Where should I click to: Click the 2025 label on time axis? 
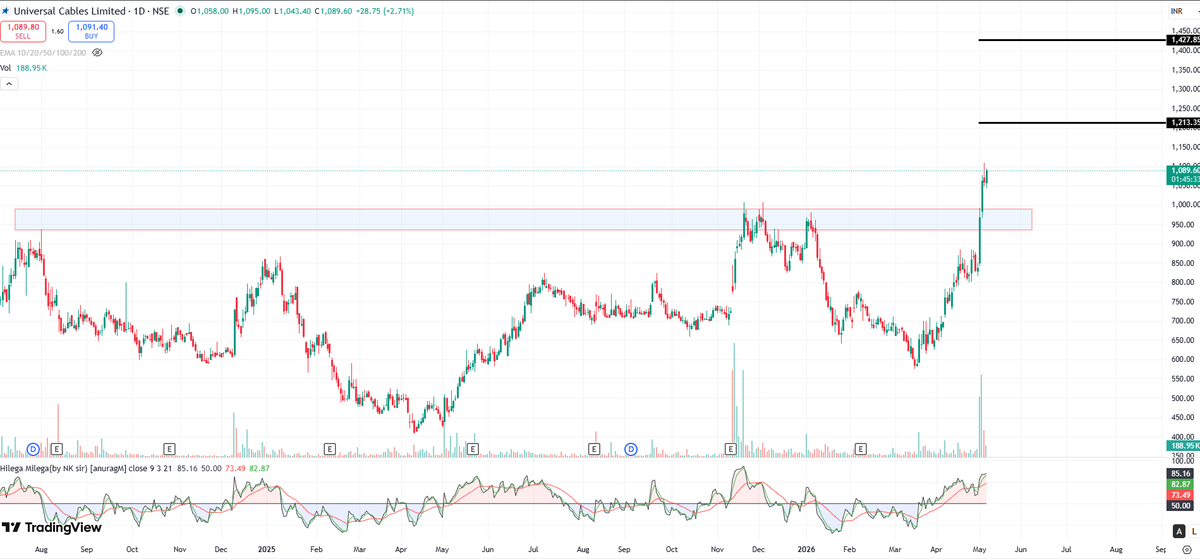pyautogui.click(x=266, y=550)
